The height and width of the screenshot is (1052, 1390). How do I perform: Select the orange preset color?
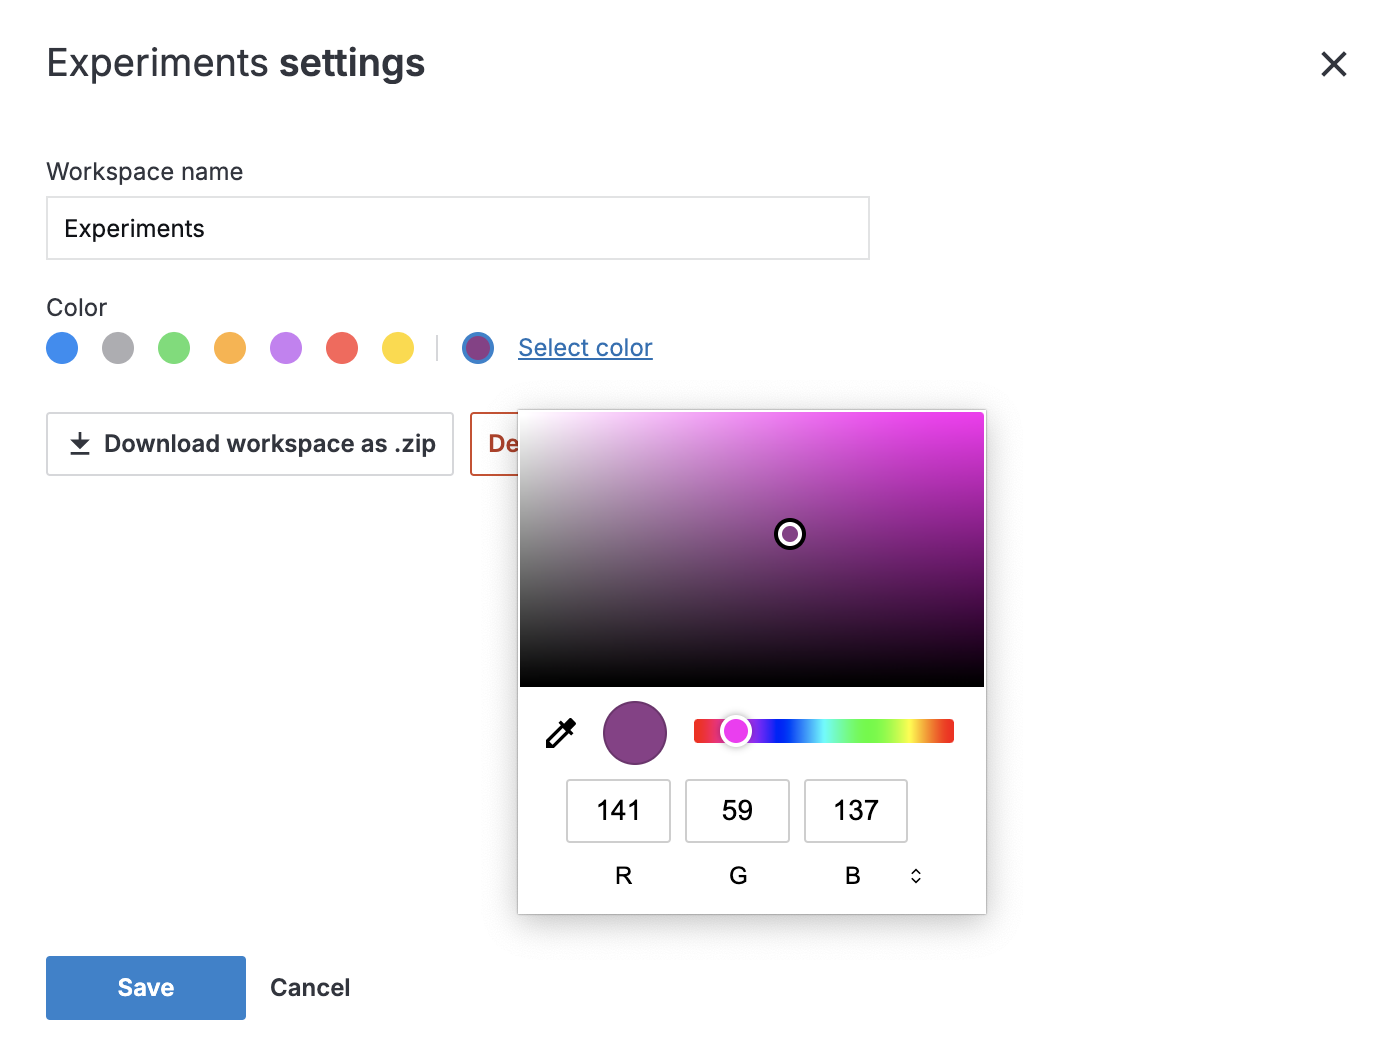pyautogui.click(x=229, y=347)
